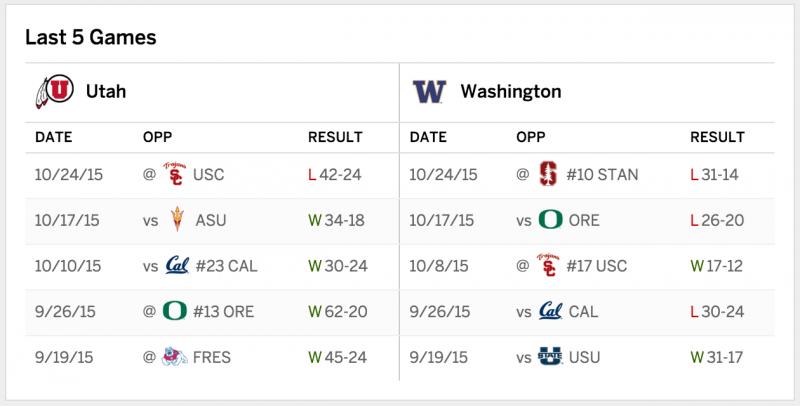Click the Oregon O logo beside #13 ORE

click(x=174, y=311)
